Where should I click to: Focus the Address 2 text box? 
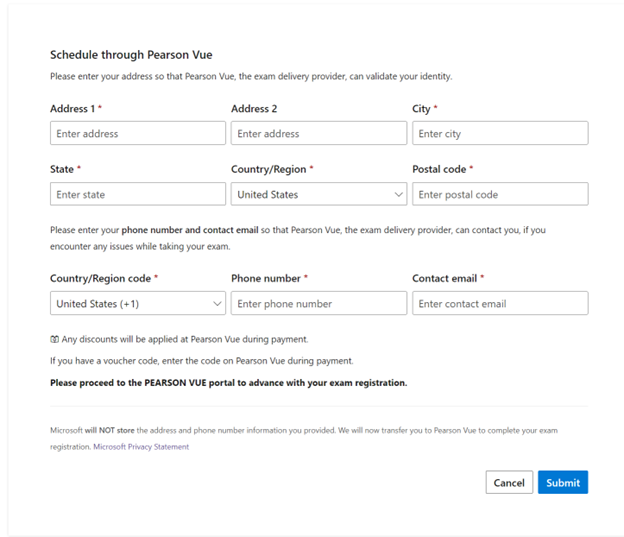318,133
